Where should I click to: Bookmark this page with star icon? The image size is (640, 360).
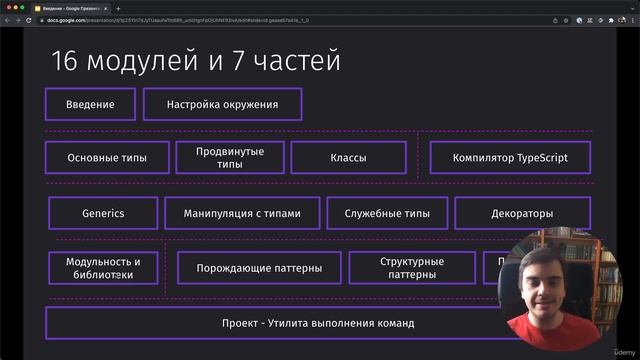coord(566,20)
